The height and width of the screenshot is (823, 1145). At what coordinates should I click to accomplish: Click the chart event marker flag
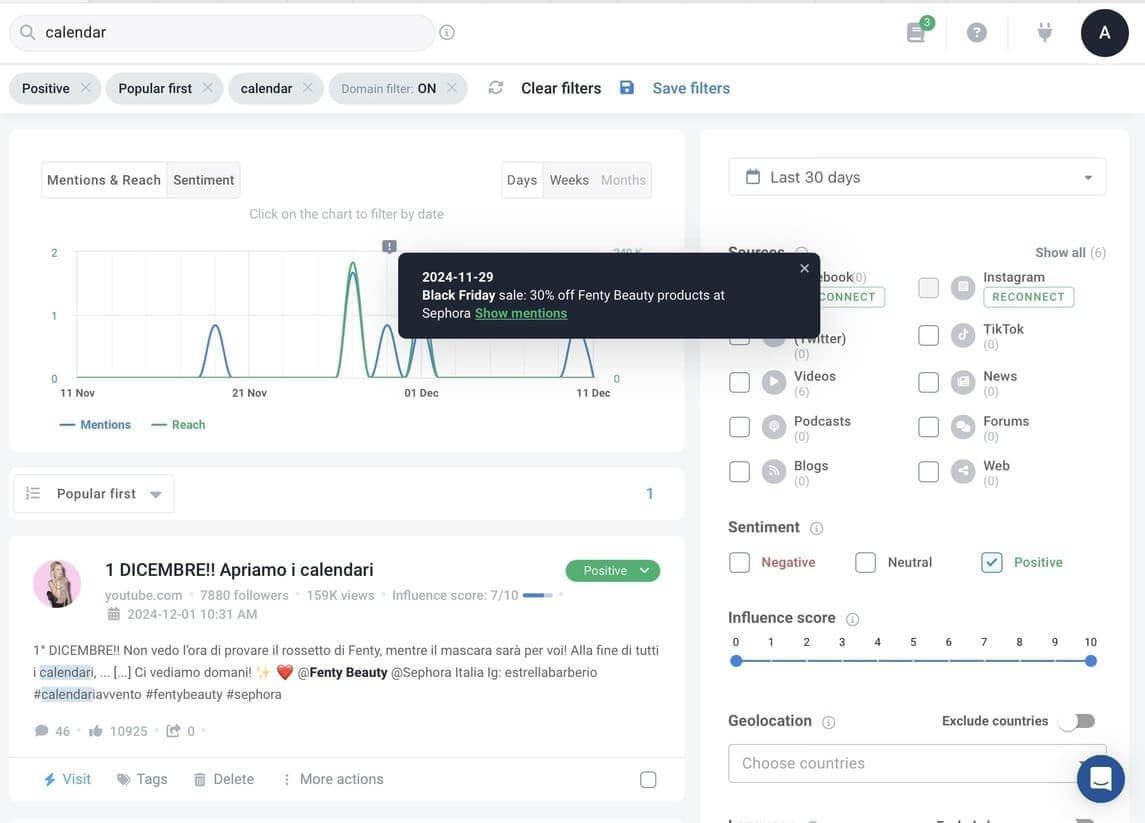[389, 246]
